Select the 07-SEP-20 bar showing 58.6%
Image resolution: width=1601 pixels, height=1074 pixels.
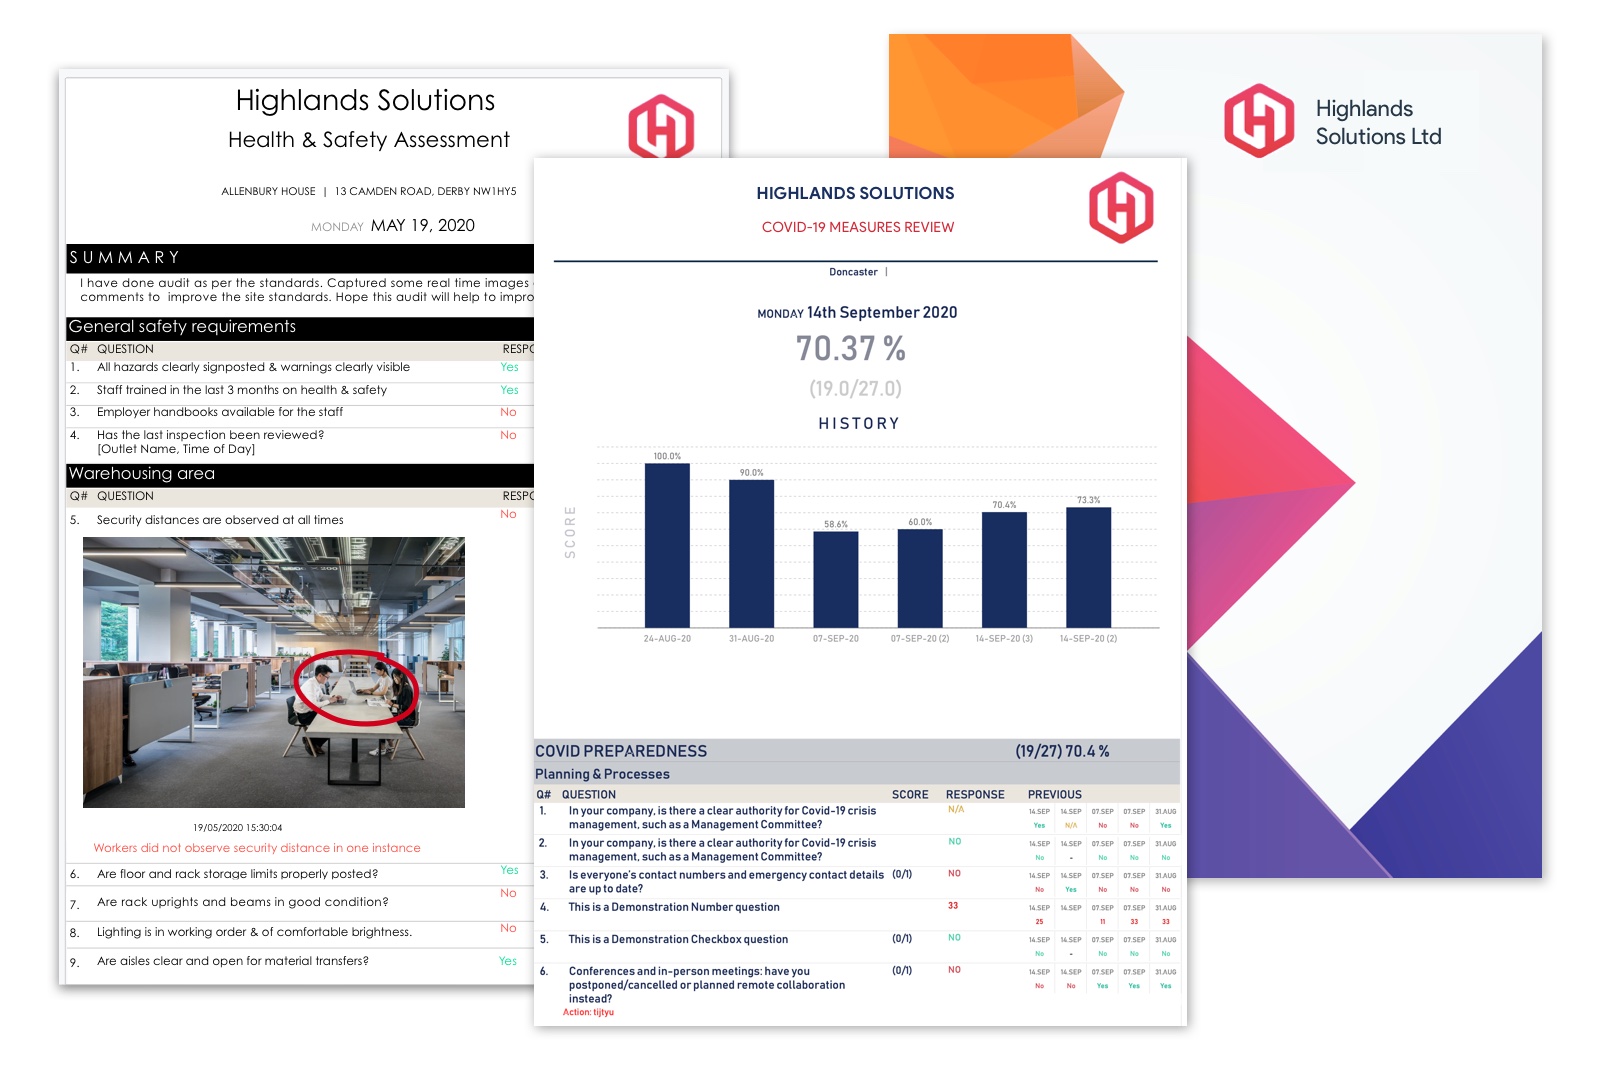click(x=836, y=580)
